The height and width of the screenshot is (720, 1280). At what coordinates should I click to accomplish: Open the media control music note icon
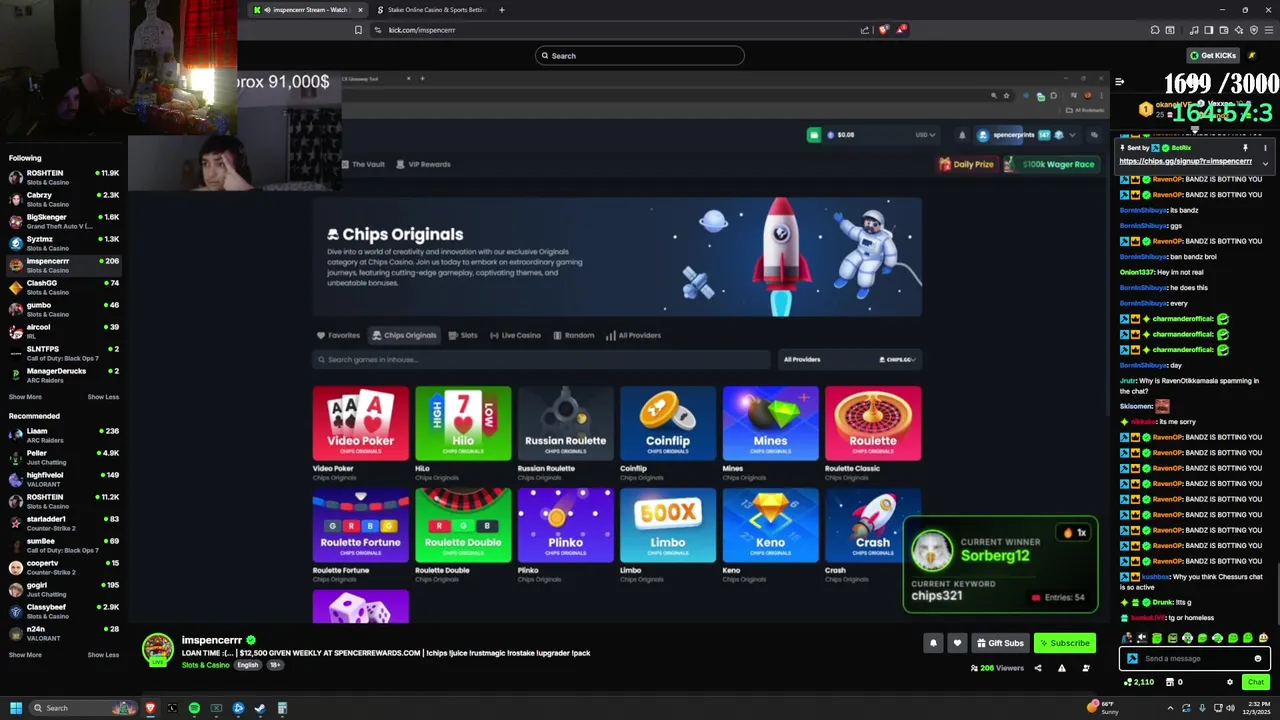1193,30
